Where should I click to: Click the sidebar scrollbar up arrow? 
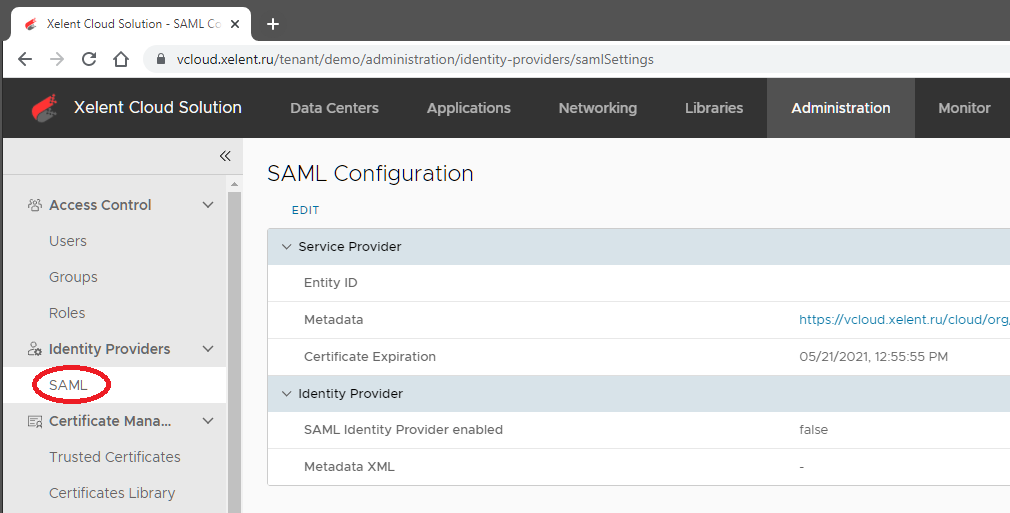coord(234,184)
